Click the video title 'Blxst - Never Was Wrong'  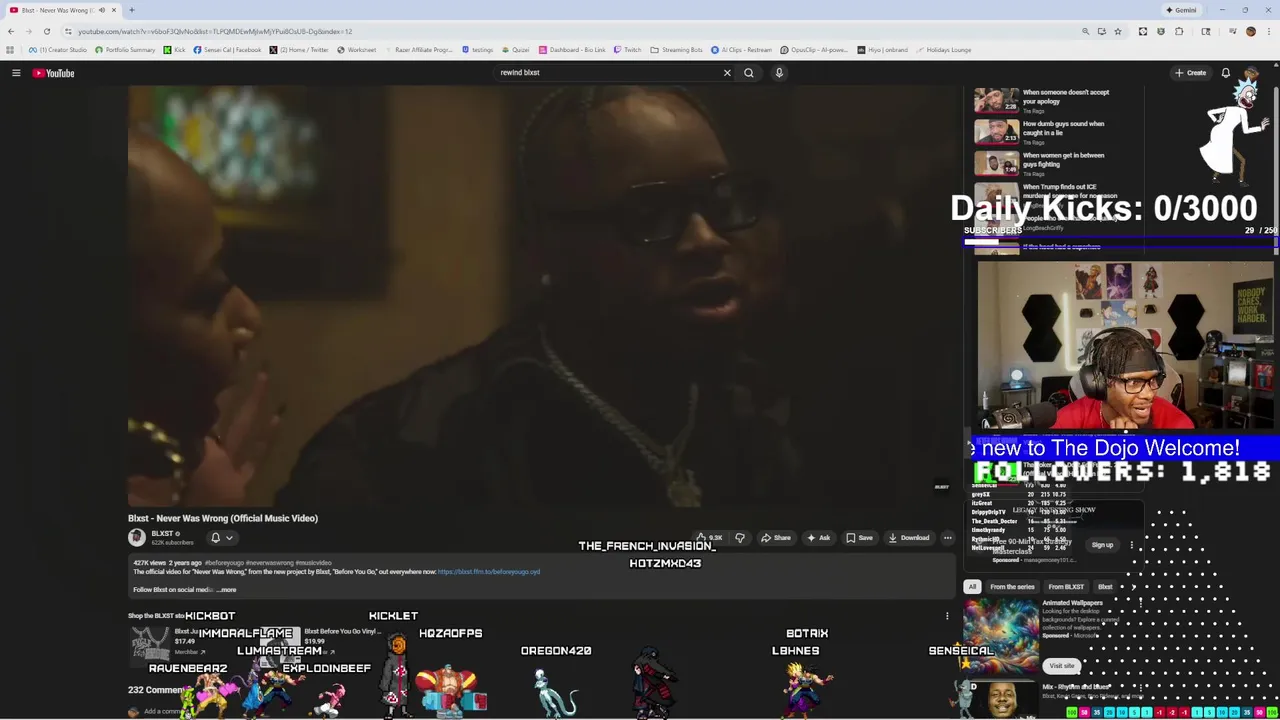[x=223, y=518]
